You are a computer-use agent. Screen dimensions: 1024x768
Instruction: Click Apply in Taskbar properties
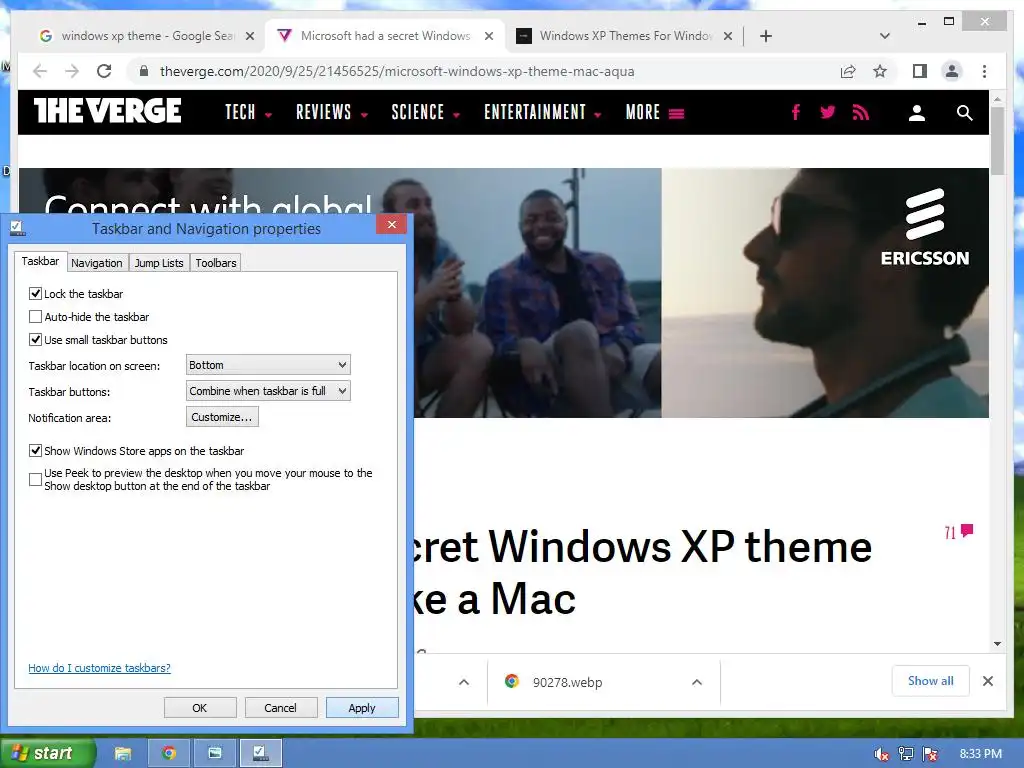(x=362, y=708)
